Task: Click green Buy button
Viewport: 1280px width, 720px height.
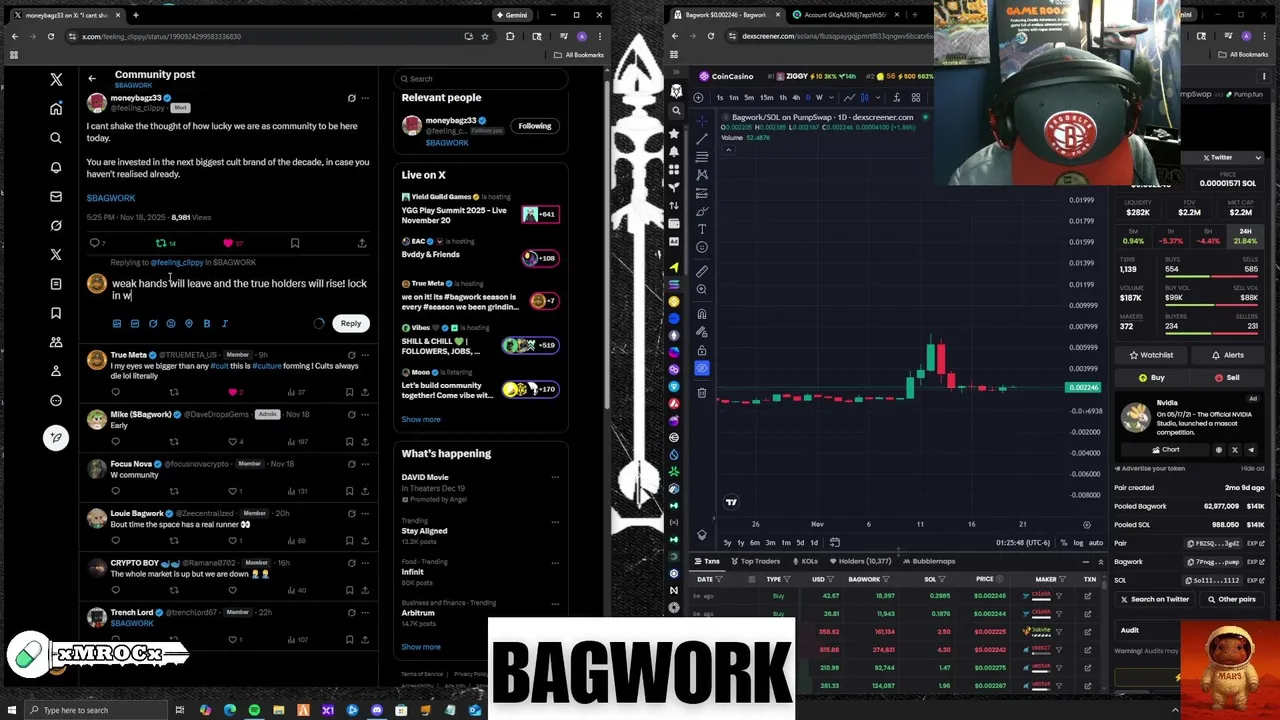Action: tap(1152, 378)
